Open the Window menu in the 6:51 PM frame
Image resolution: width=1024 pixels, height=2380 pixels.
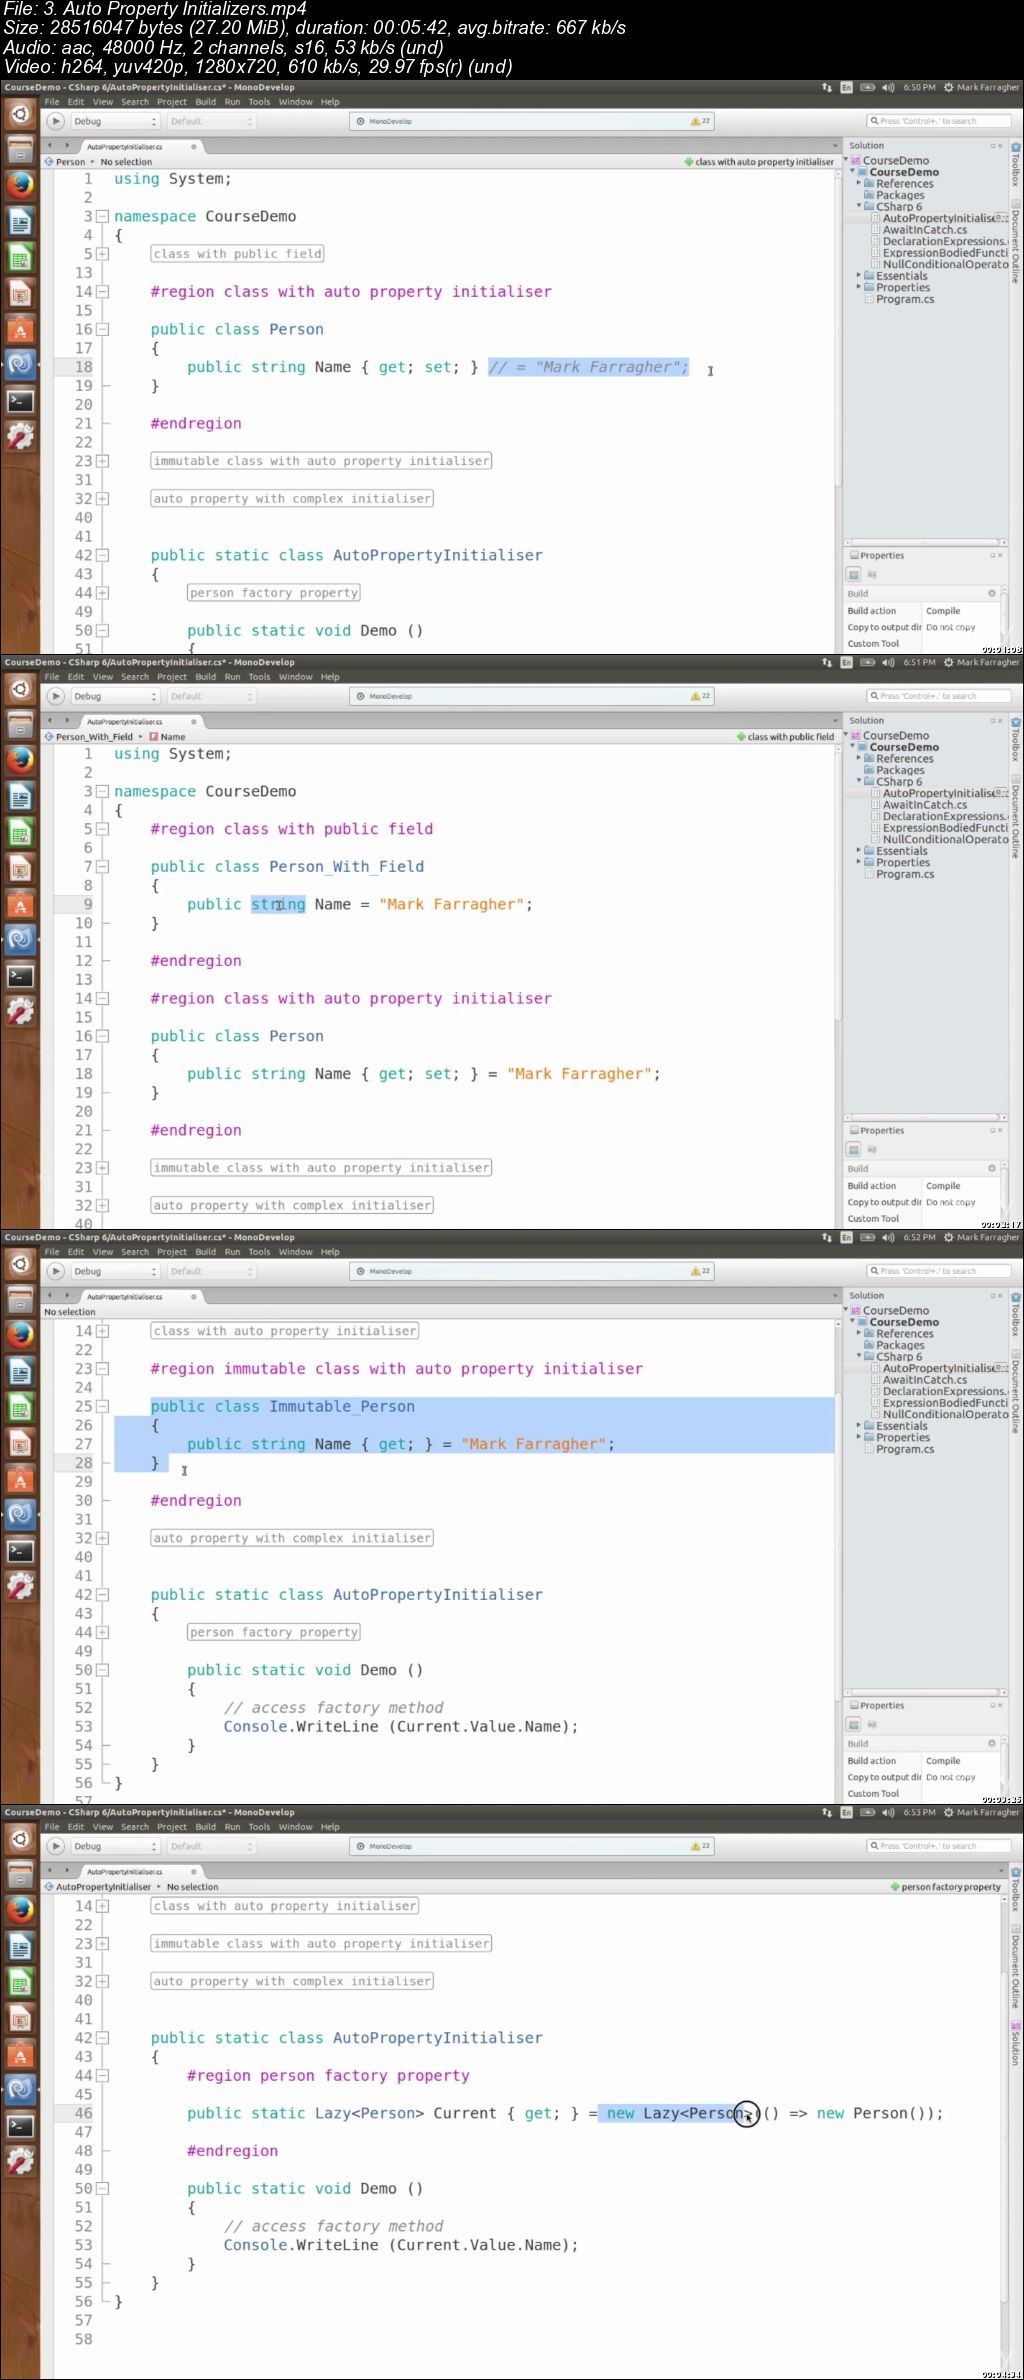coord(295,677)
